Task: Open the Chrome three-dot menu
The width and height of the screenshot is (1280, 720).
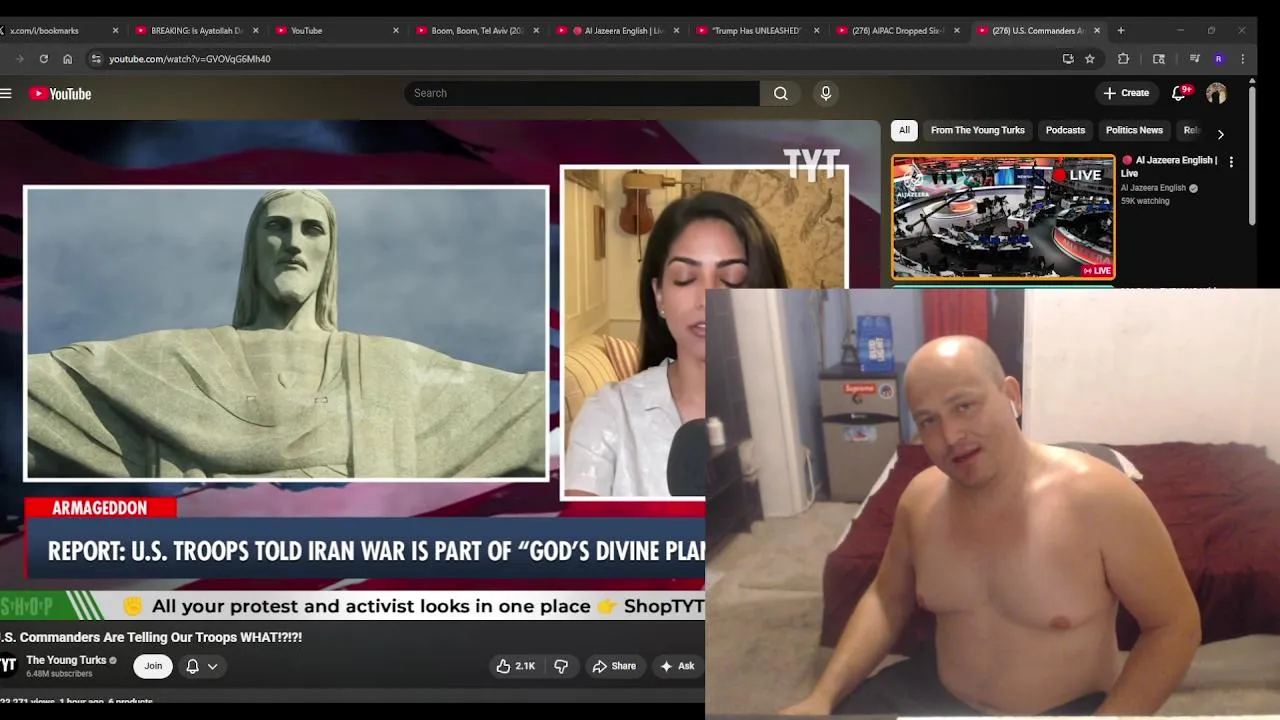Action: [x=1242, y=59]
